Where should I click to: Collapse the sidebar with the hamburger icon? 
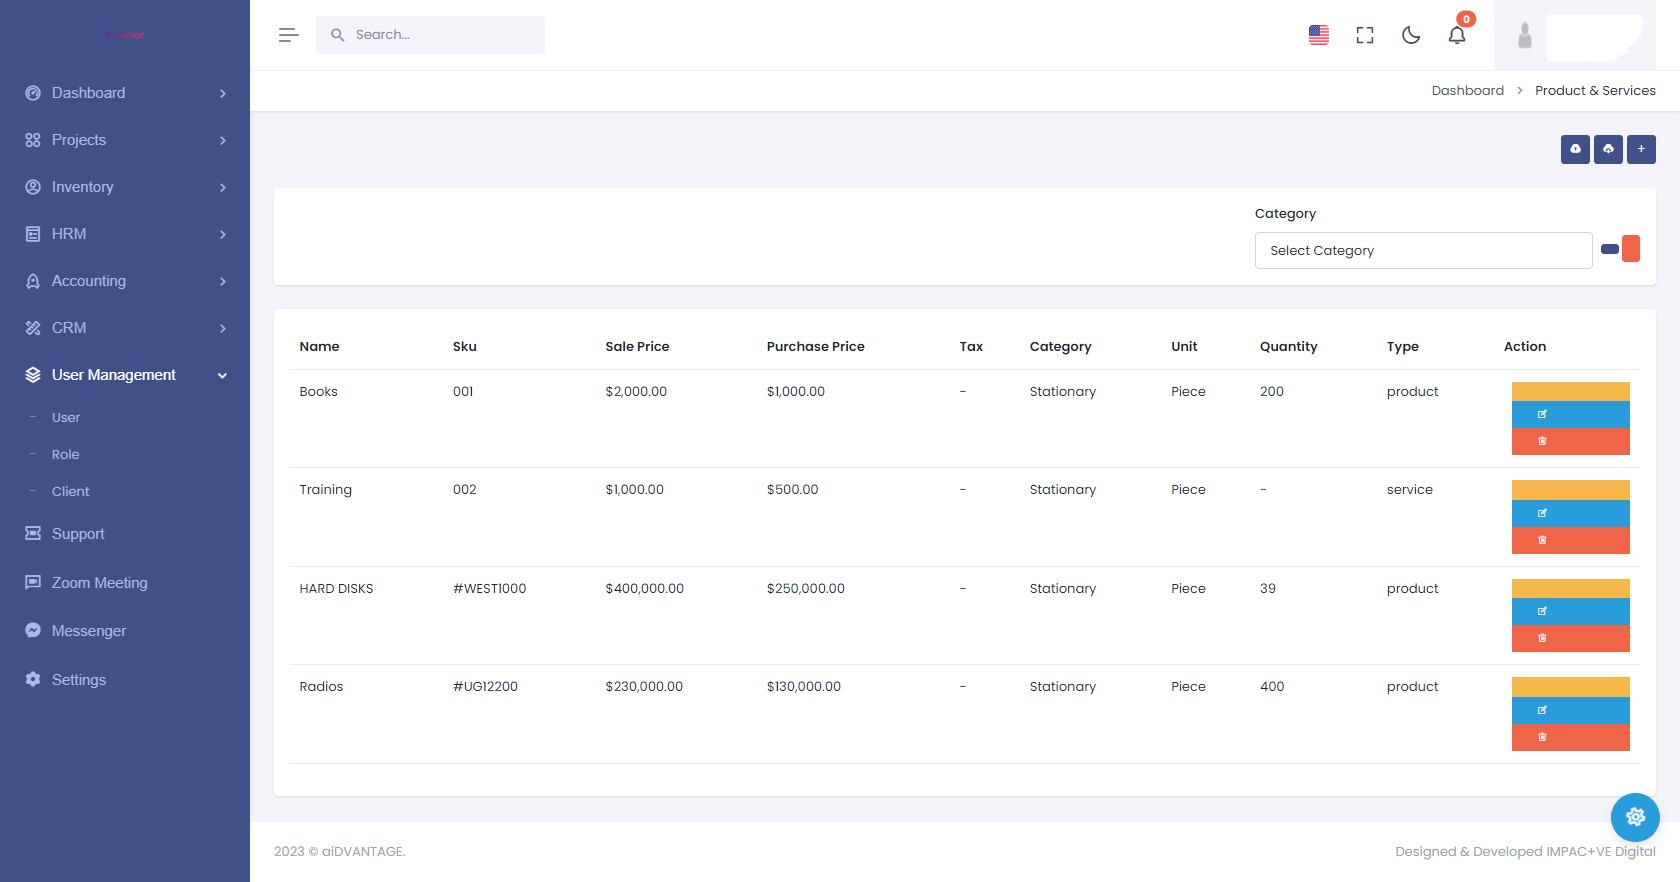tap(289, 35)
